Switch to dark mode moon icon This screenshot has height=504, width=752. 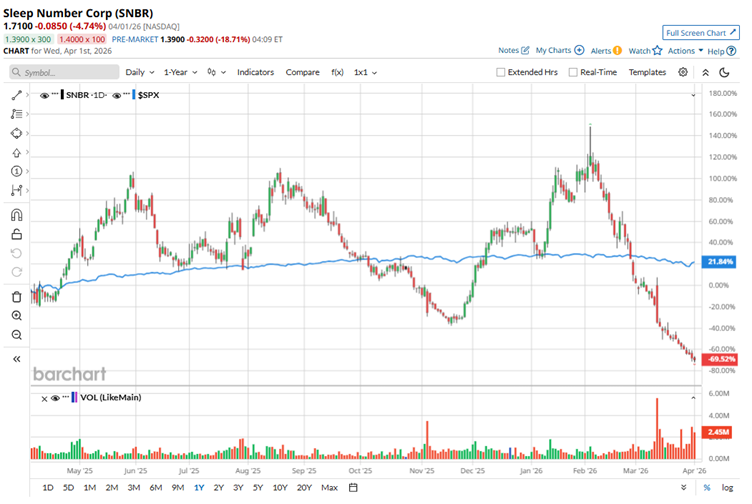point(725,72)
